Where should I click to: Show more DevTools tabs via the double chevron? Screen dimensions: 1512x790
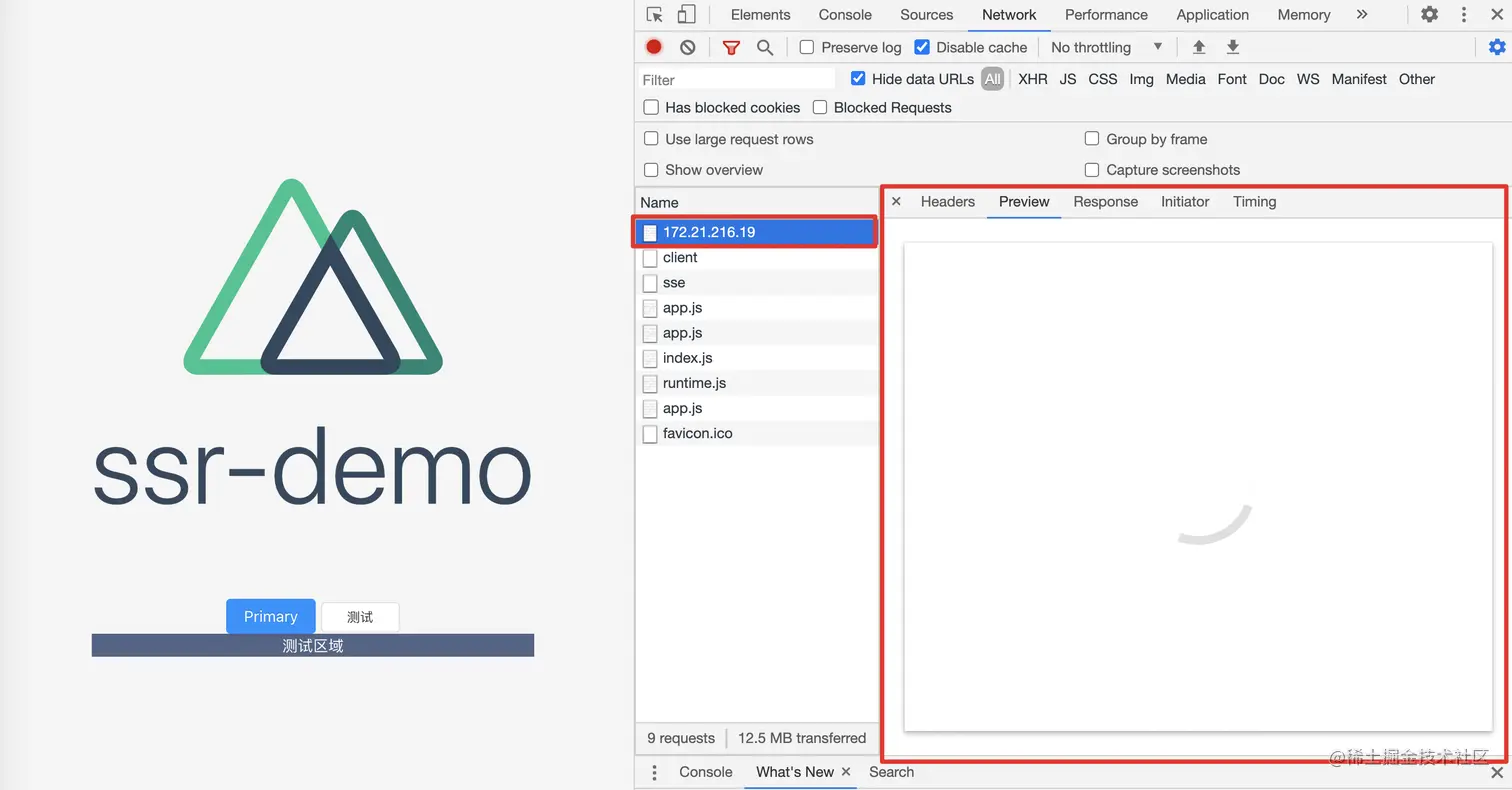[1362, 15]
